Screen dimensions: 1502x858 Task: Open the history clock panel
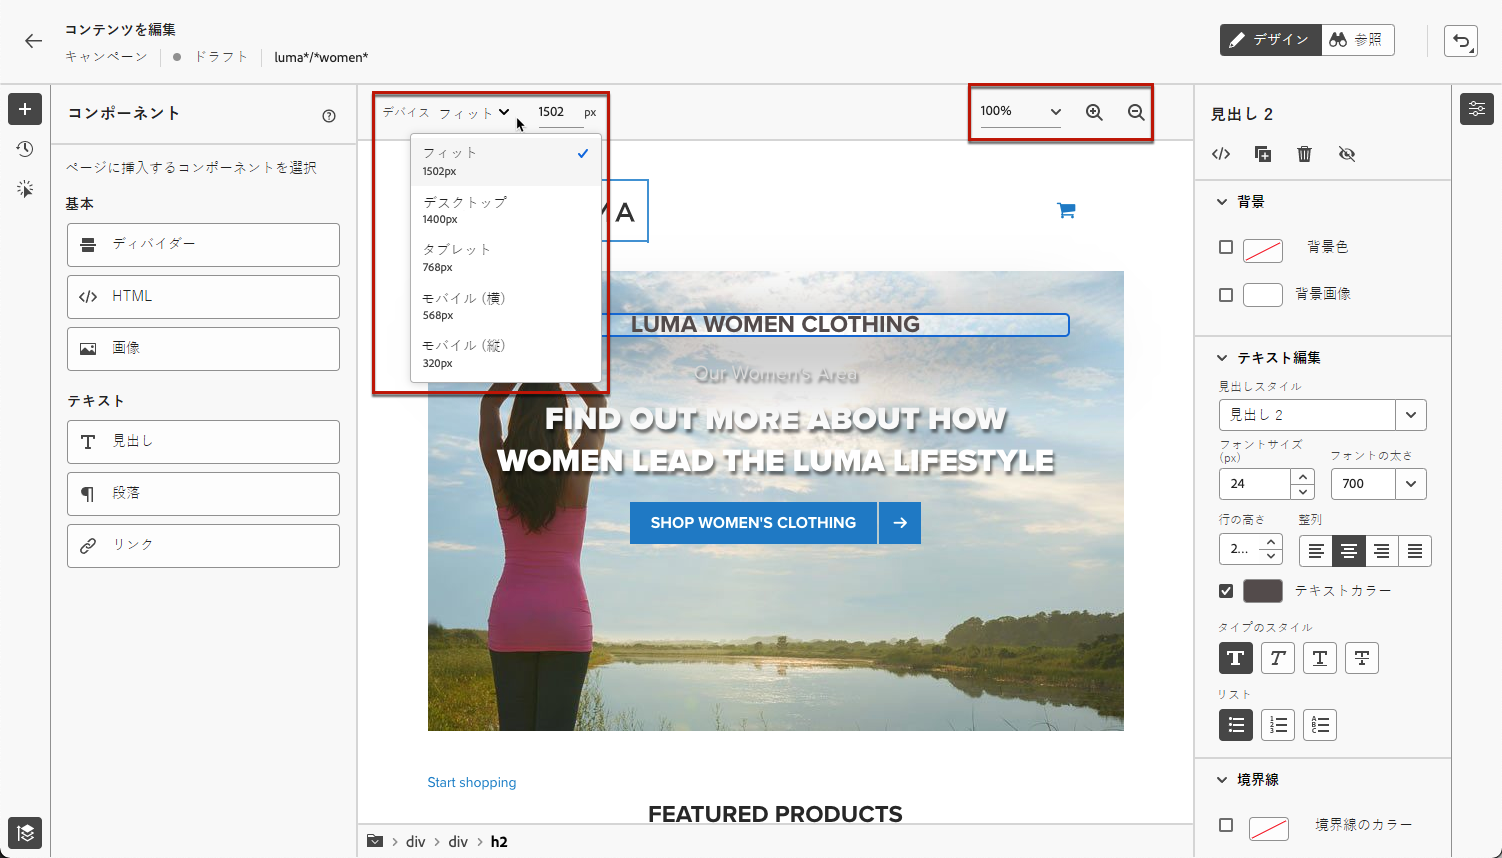(x=25, y=149)
